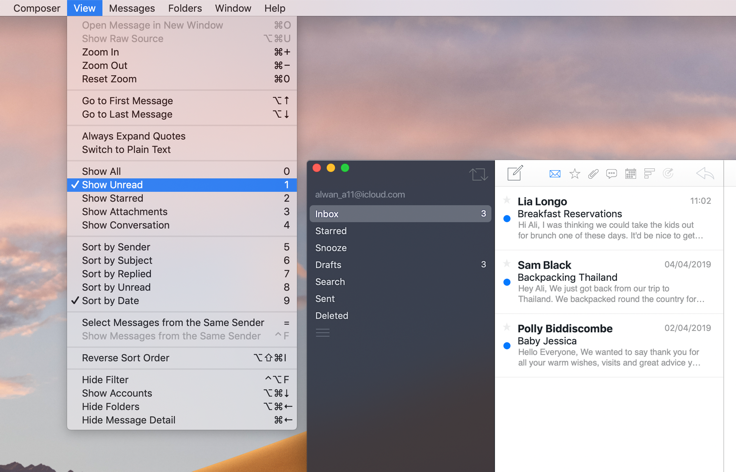736x472 pixels.
Task: Click unread dot on Baby Jessica email
Action: click(x=507, y=346)
